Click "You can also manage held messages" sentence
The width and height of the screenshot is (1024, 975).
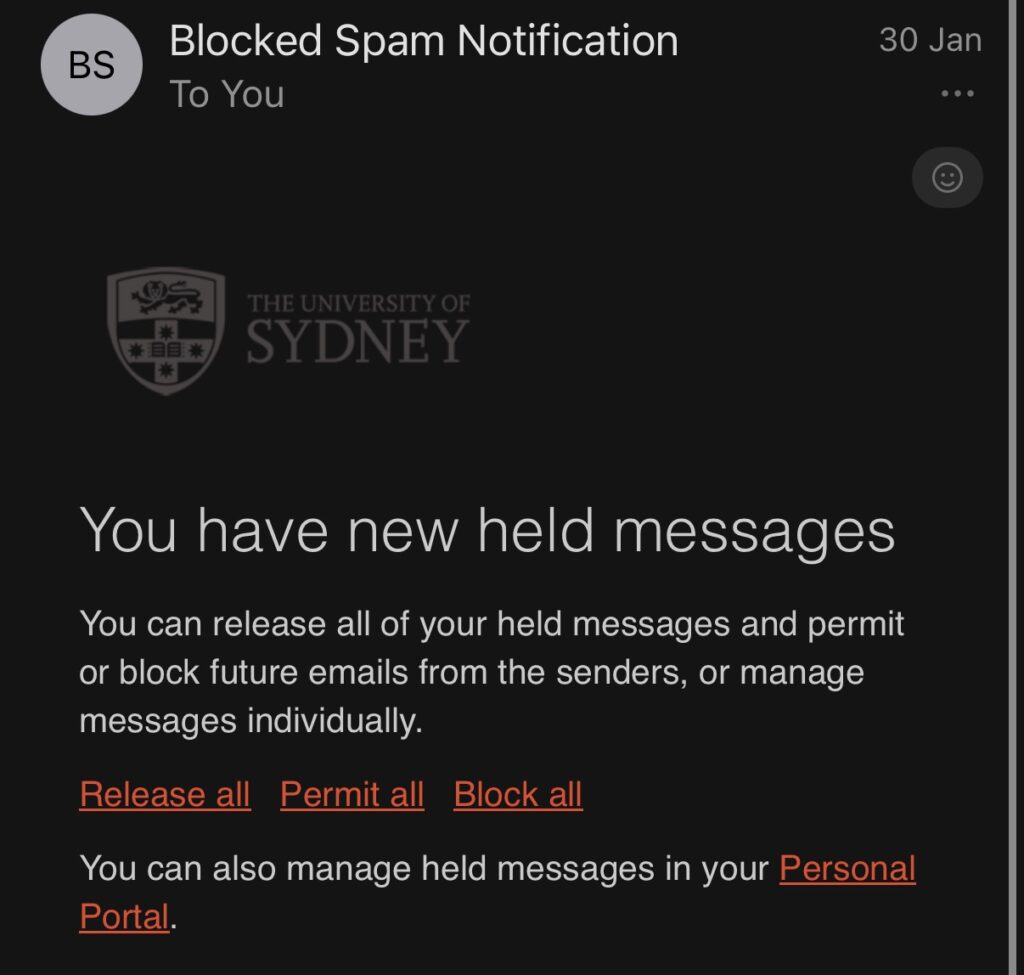(424, 868)
